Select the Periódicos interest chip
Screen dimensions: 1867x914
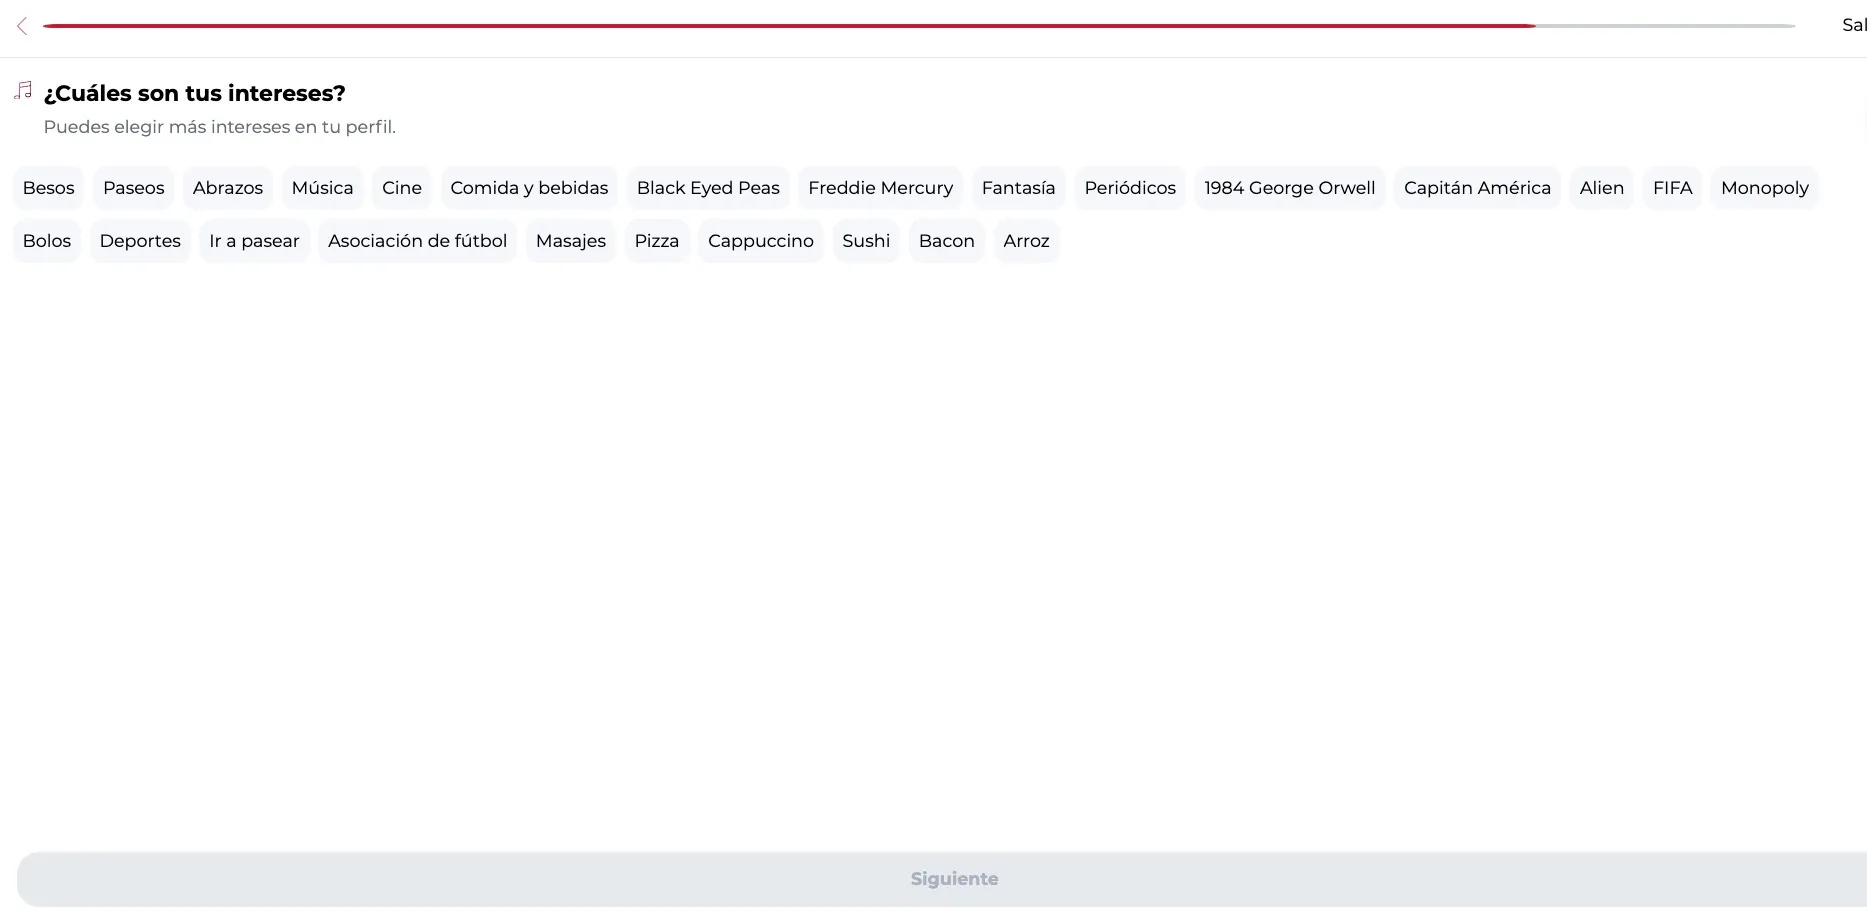1130,188
